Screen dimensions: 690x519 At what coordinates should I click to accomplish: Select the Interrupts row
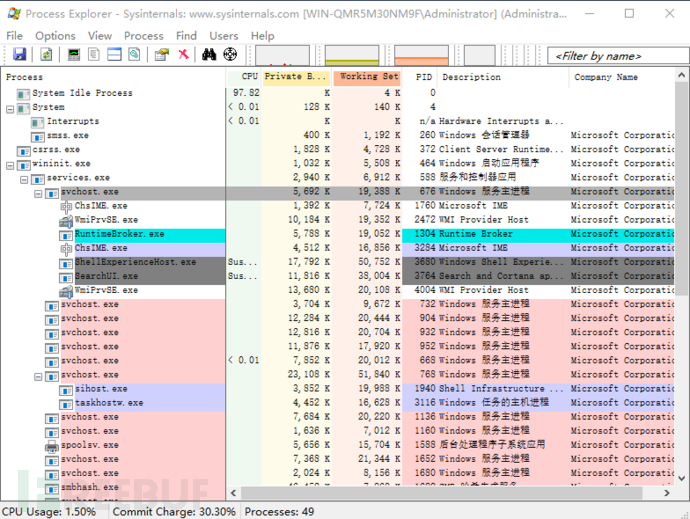pyautogui.click(x=338, y=121)
